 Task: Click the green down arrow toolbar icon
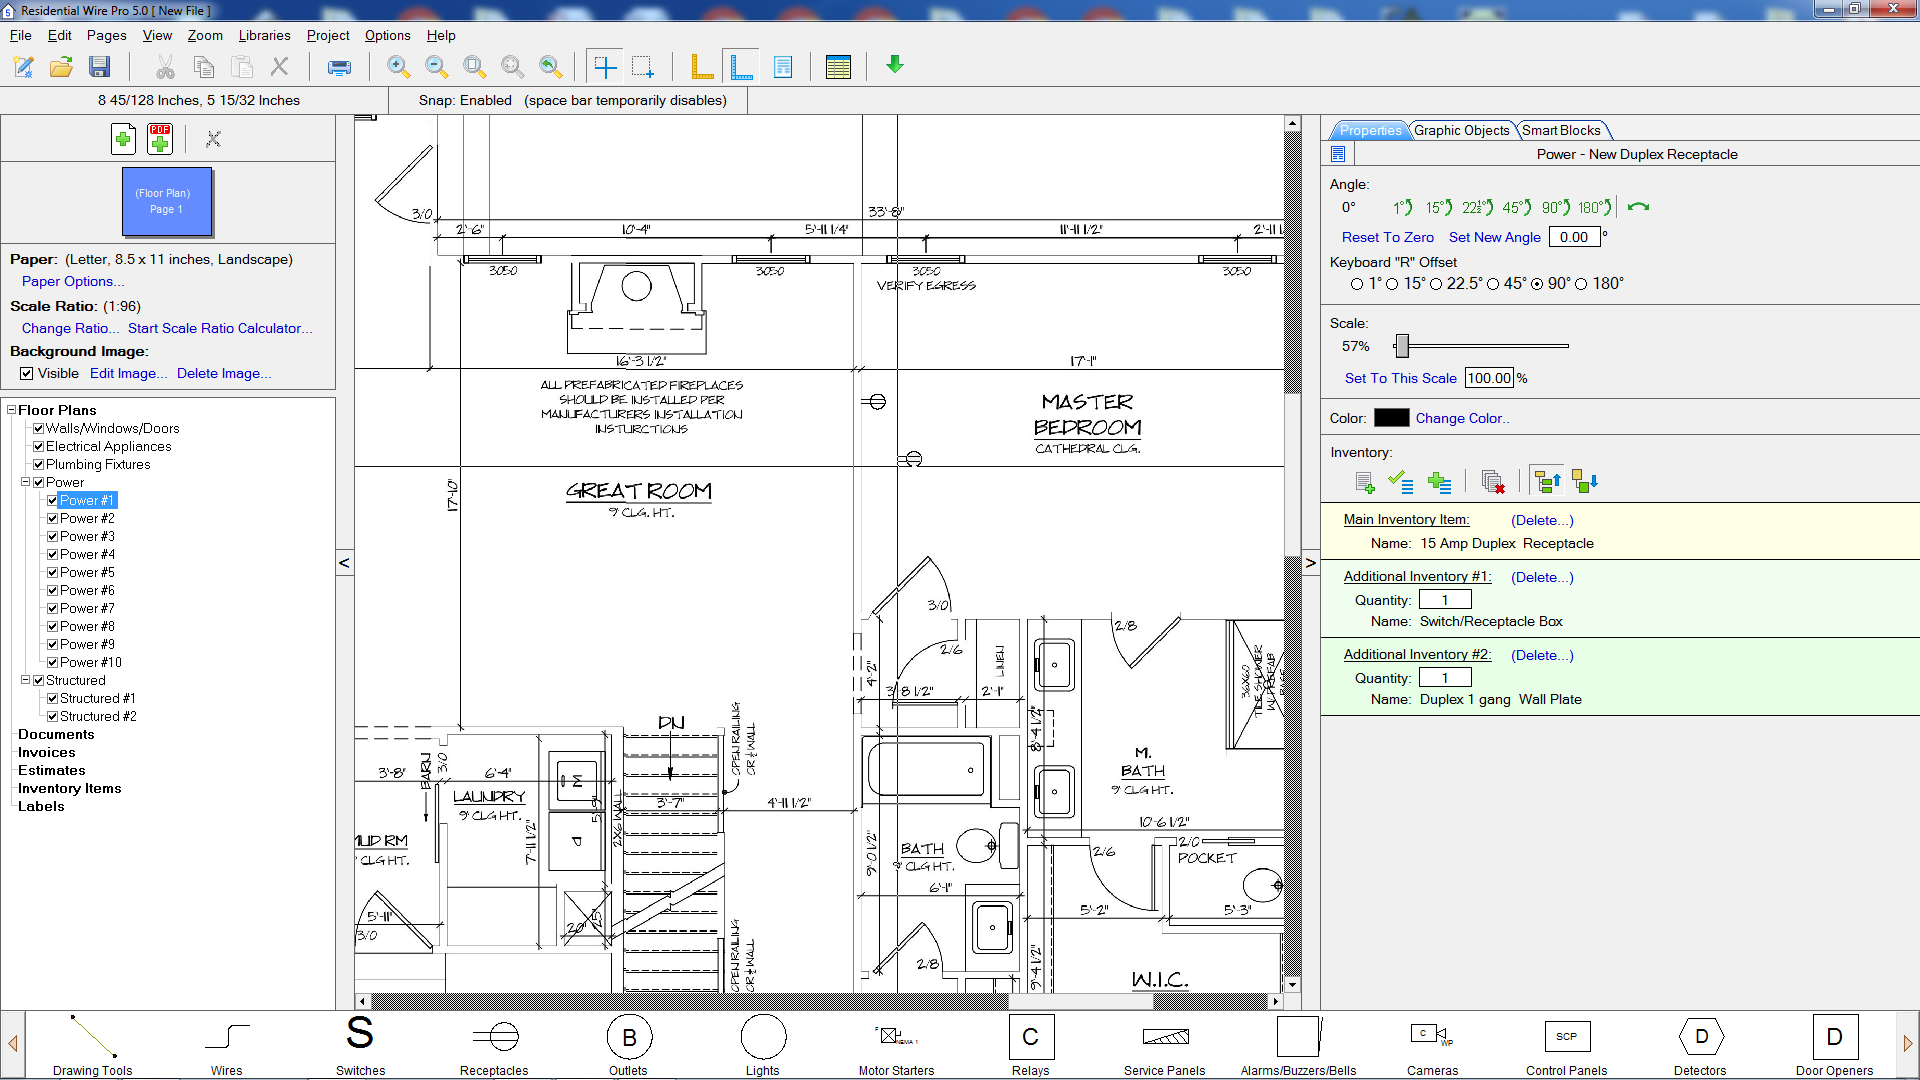[x=895, y=65]
